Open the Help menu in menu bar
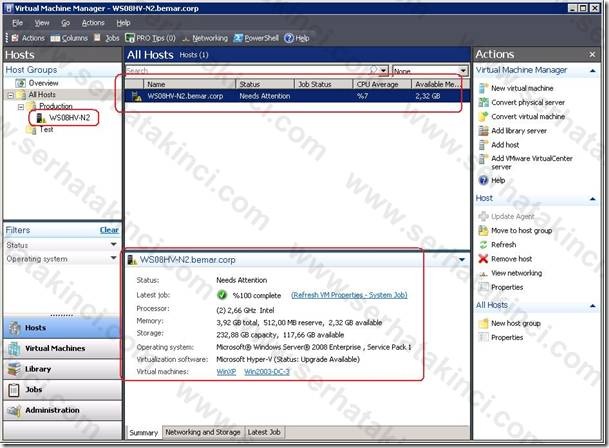The width and height of the screenshot is (609, 448). (x=123, y=23)
